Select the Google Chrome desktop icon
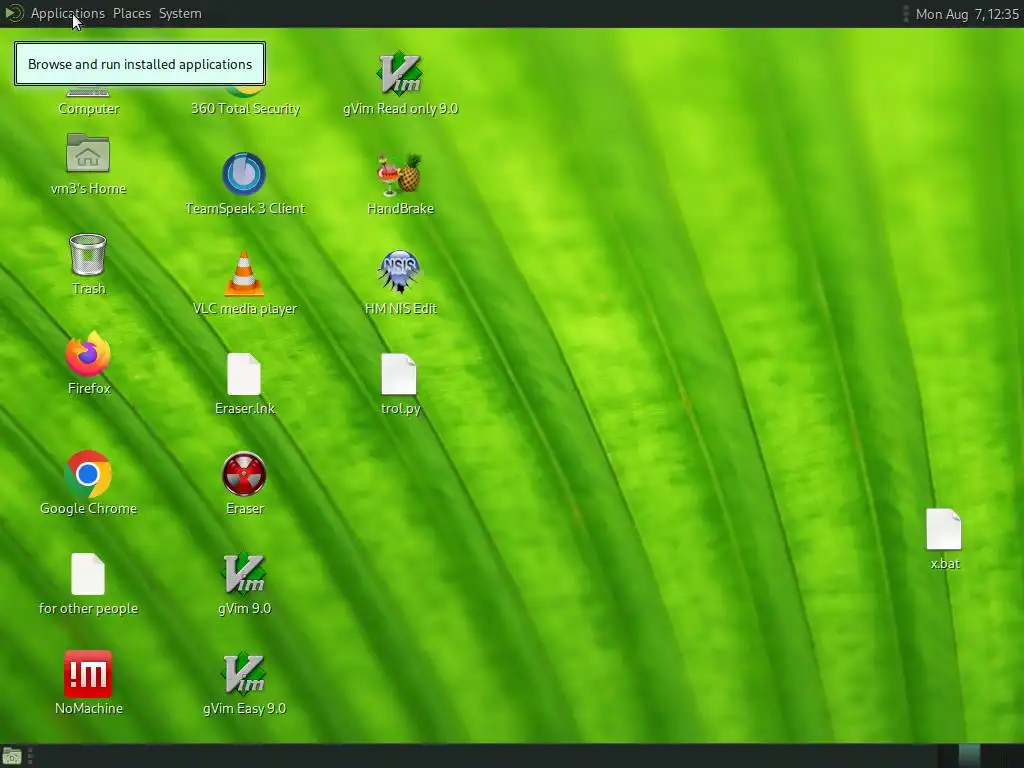 coord(88,474)
